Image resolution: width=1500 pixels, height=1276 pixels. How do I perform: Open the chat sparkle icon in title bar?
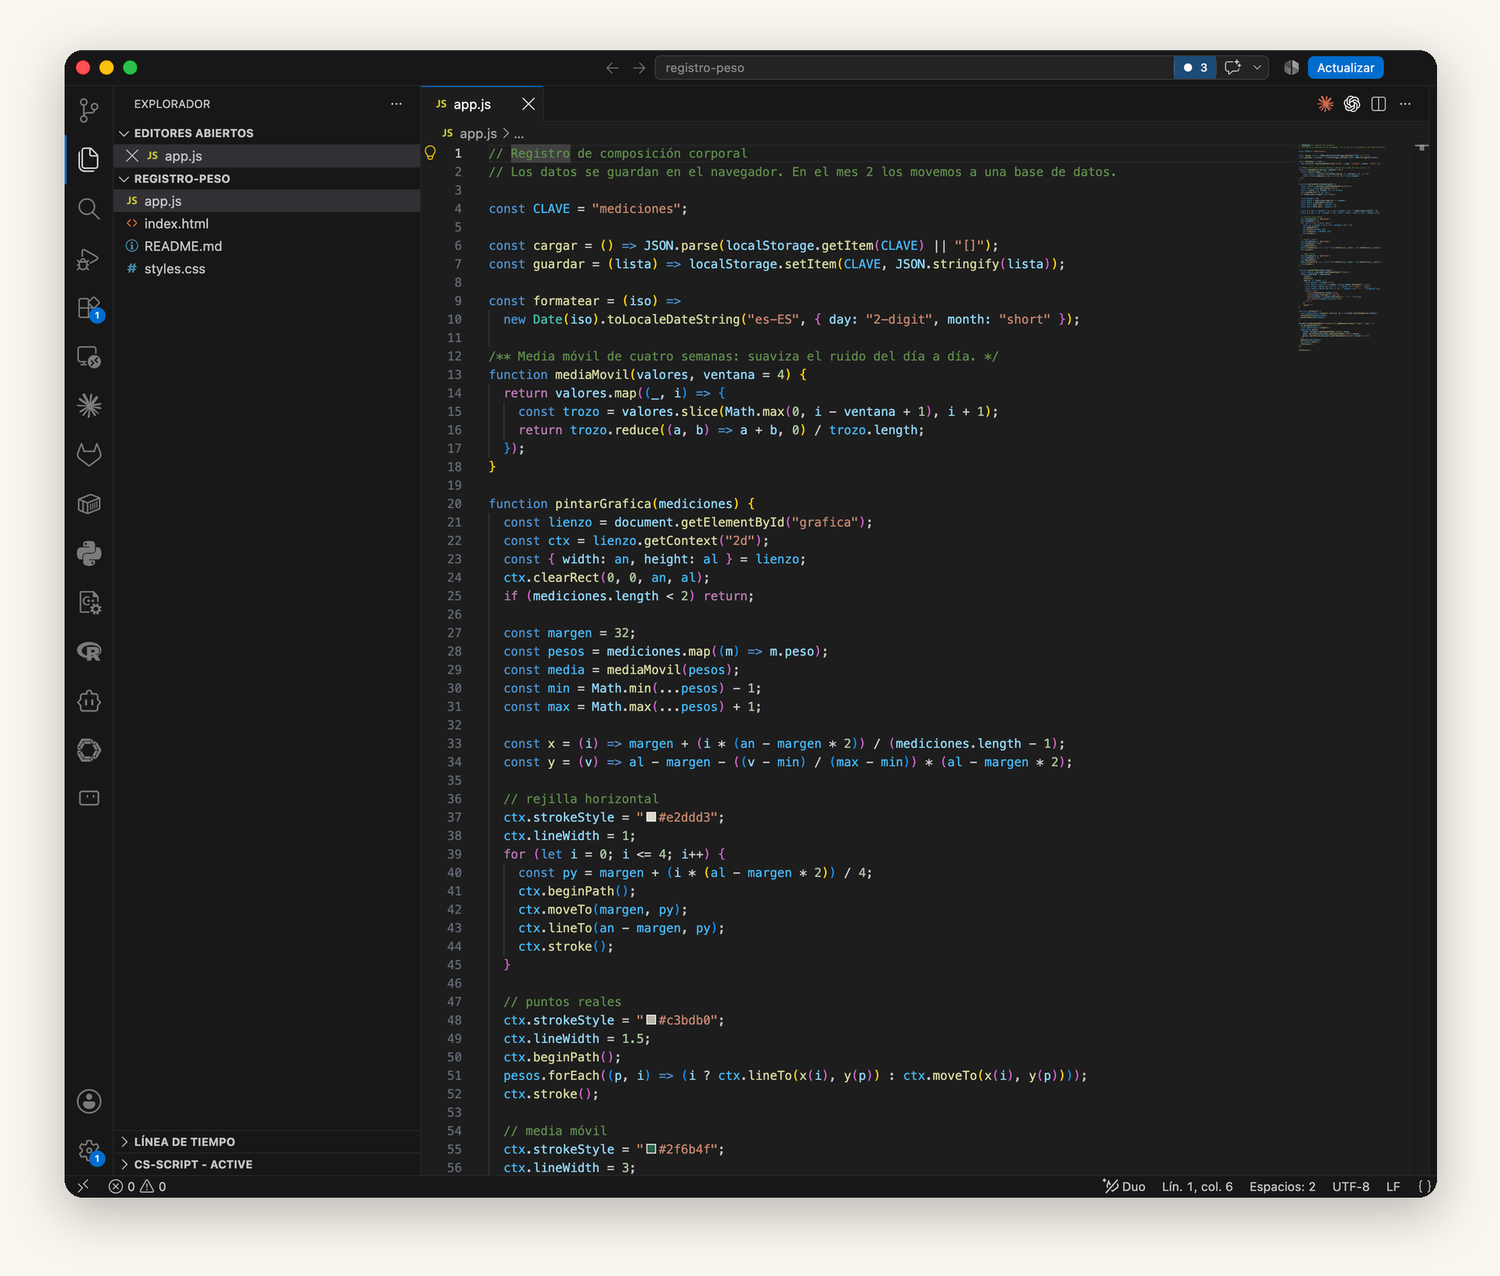[x=1233, y=67]
